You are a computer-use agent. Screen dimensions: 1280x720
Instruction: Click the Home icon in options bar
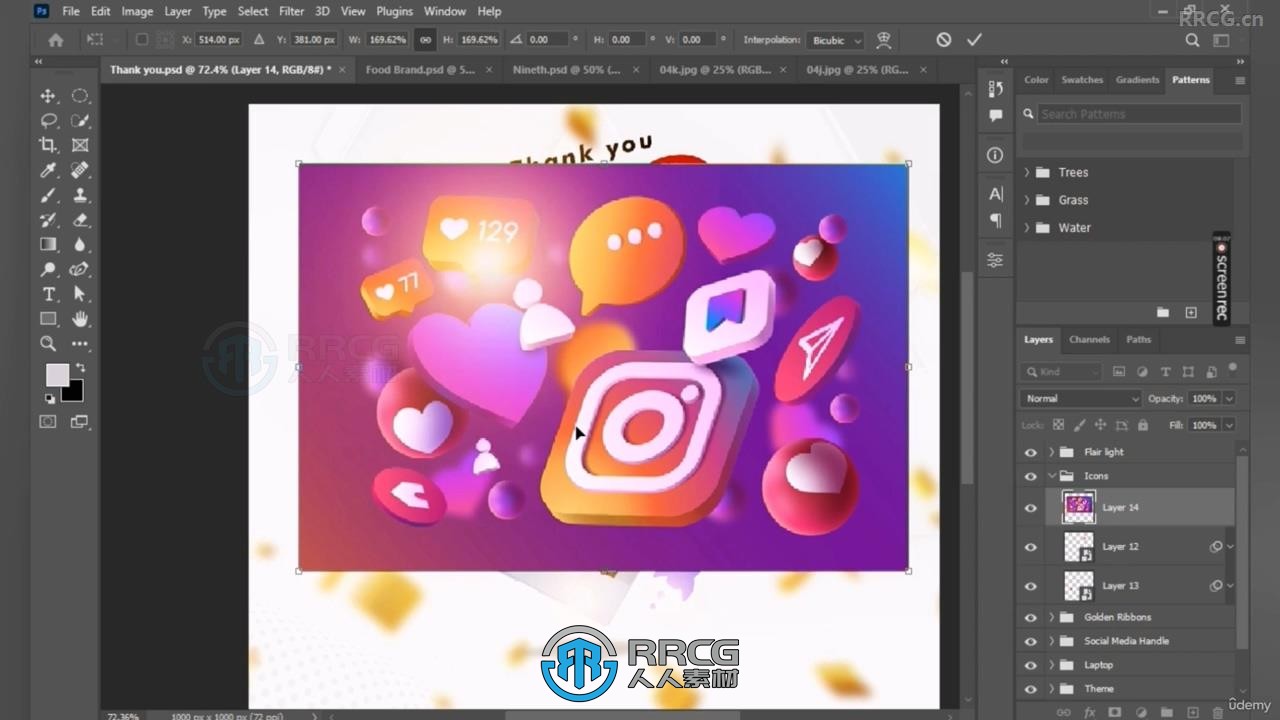point(56,40)
